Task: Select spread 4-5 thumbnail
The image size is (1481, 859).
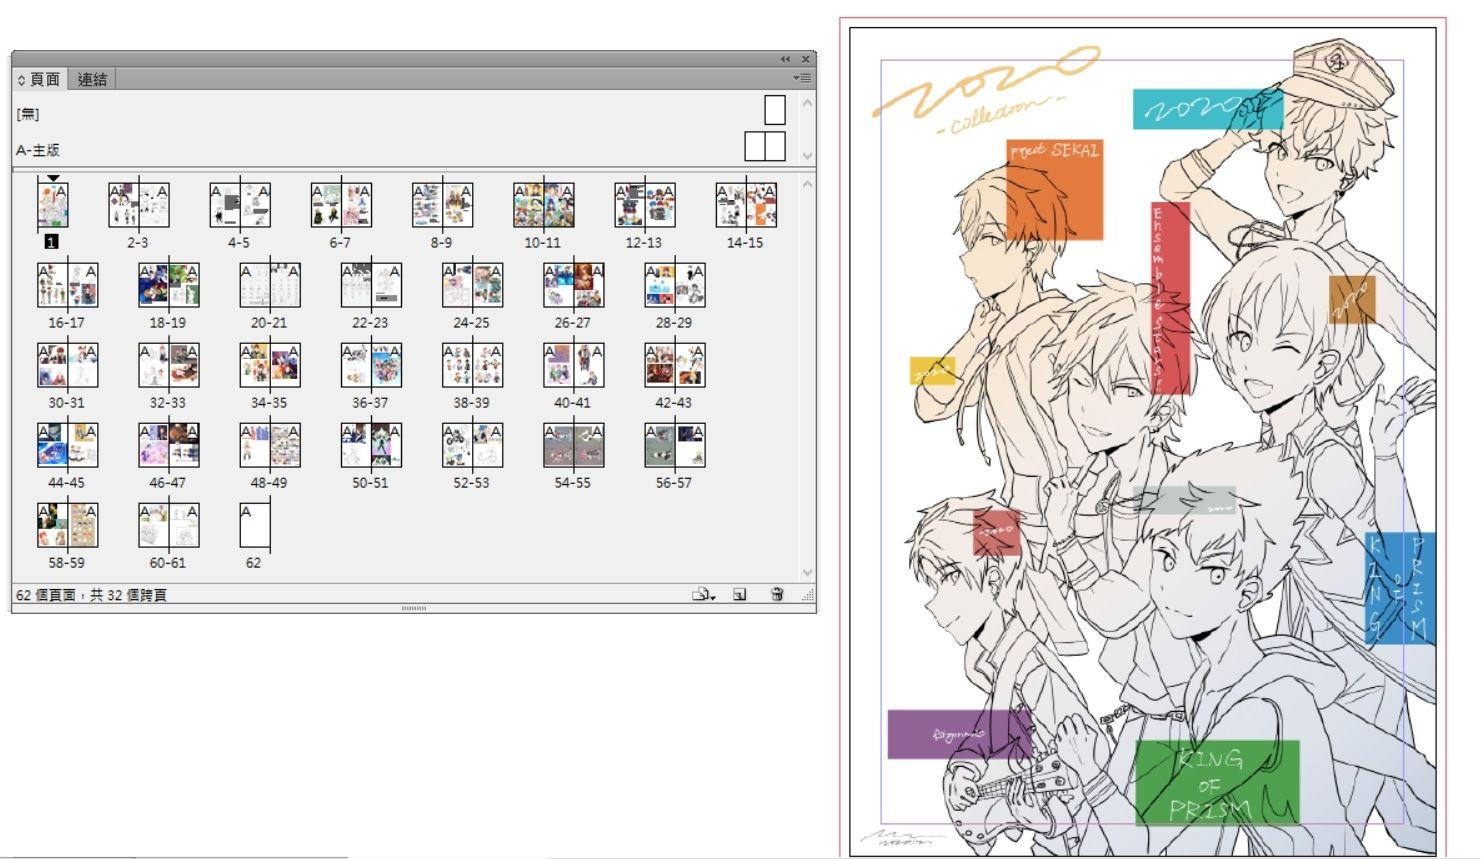Action: [x=240, y=205]
